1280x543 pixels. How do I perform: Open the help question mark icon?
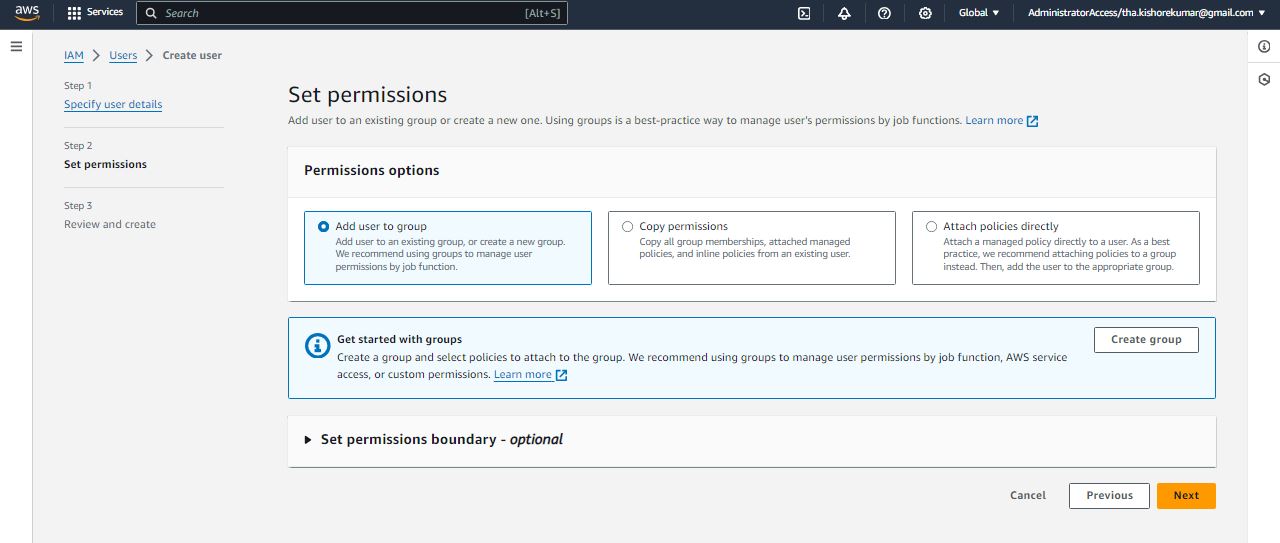pos(884,13)
